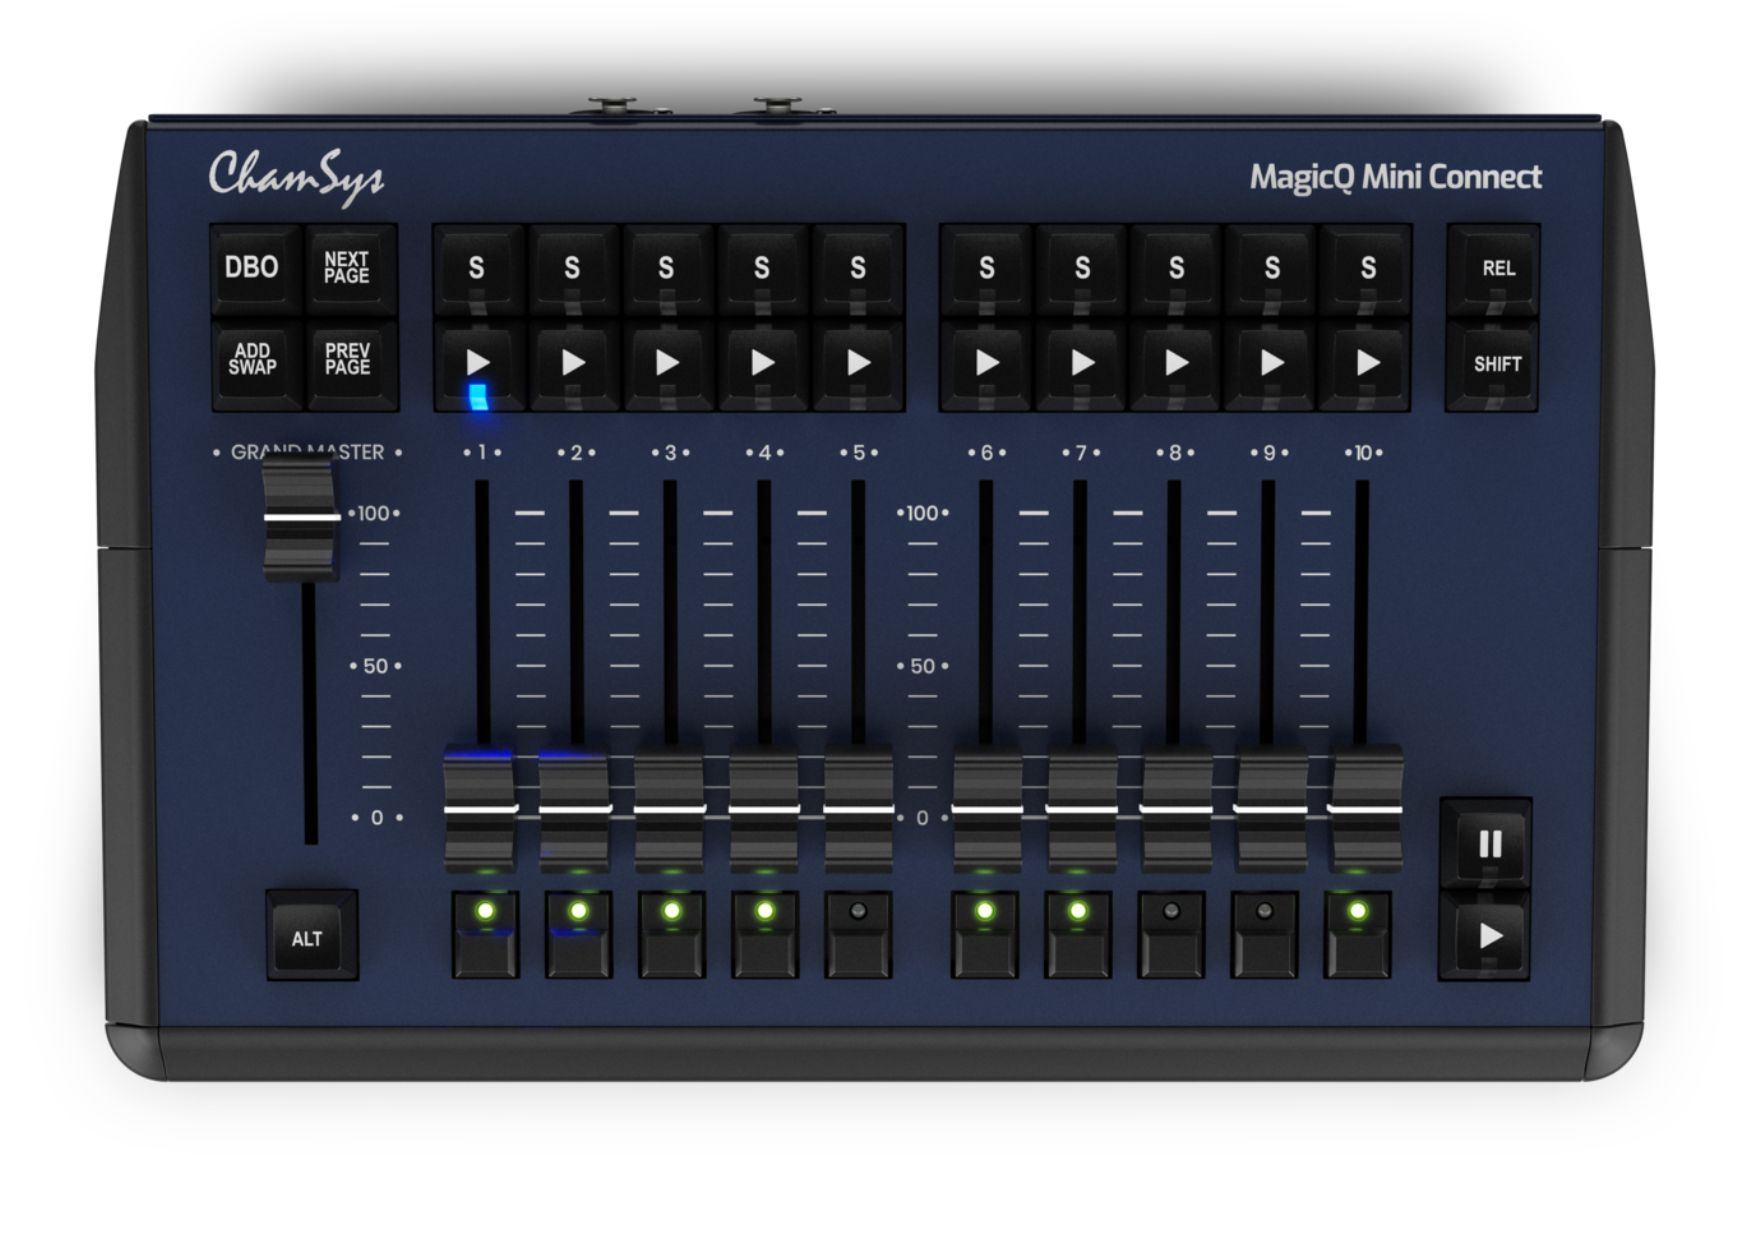Tap the REL release button

tap(1494, 268)
